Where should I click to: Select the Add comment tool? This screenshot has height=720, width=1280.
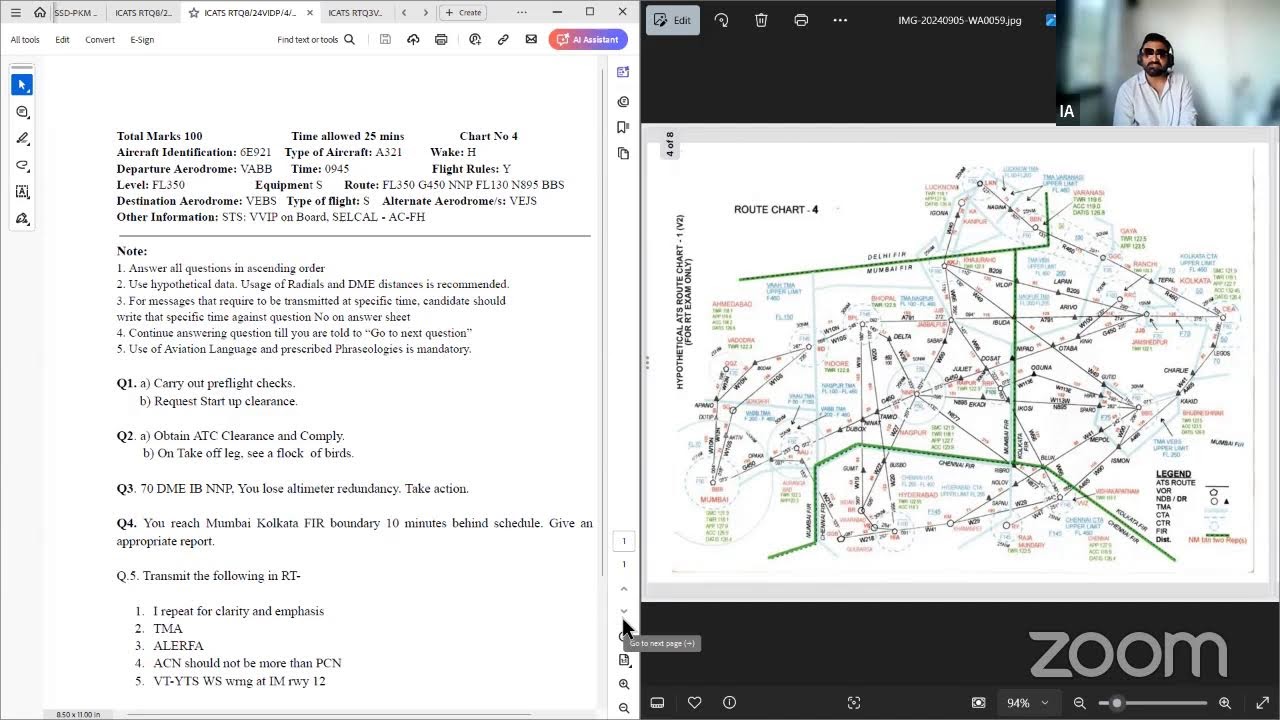click(22, 112)
